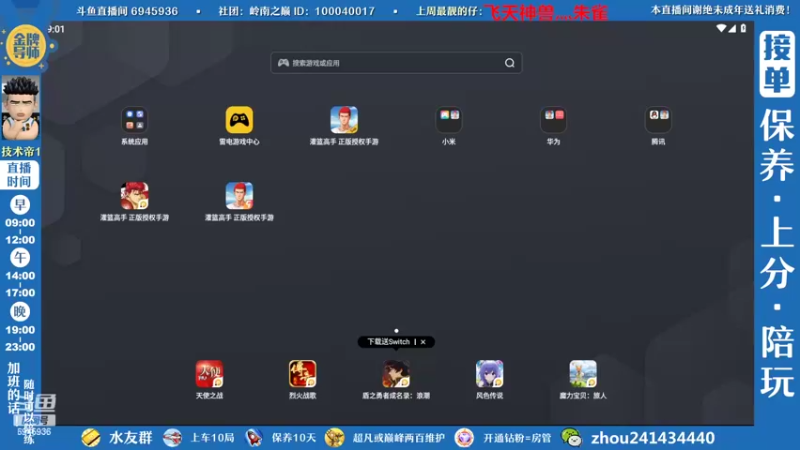Tap the battery status icon
Image resolution: width=800 pixels, height=450 pixels.
point(743,29)
